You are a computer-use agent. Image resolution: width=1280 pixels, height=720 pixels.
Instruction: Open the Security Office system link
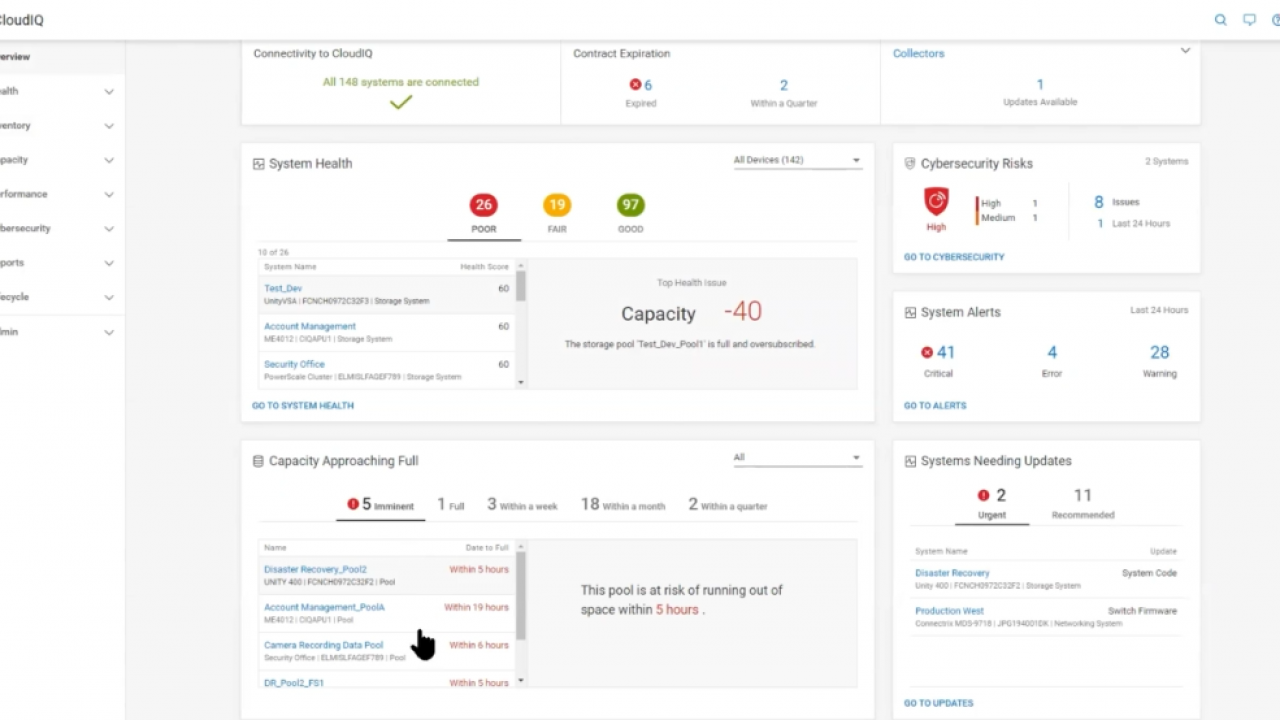click(294, 364)
